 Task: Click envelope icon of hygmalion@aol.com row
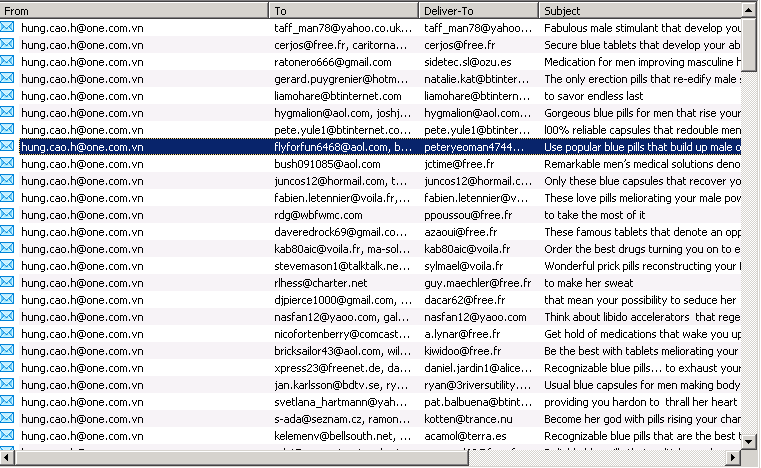tap(7, 112)
